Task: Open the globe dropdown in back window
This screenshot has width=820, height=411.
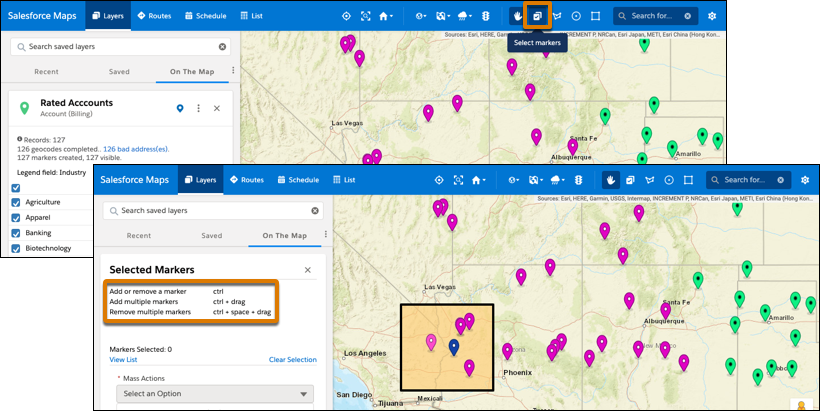Action: [x=421, y=16]
